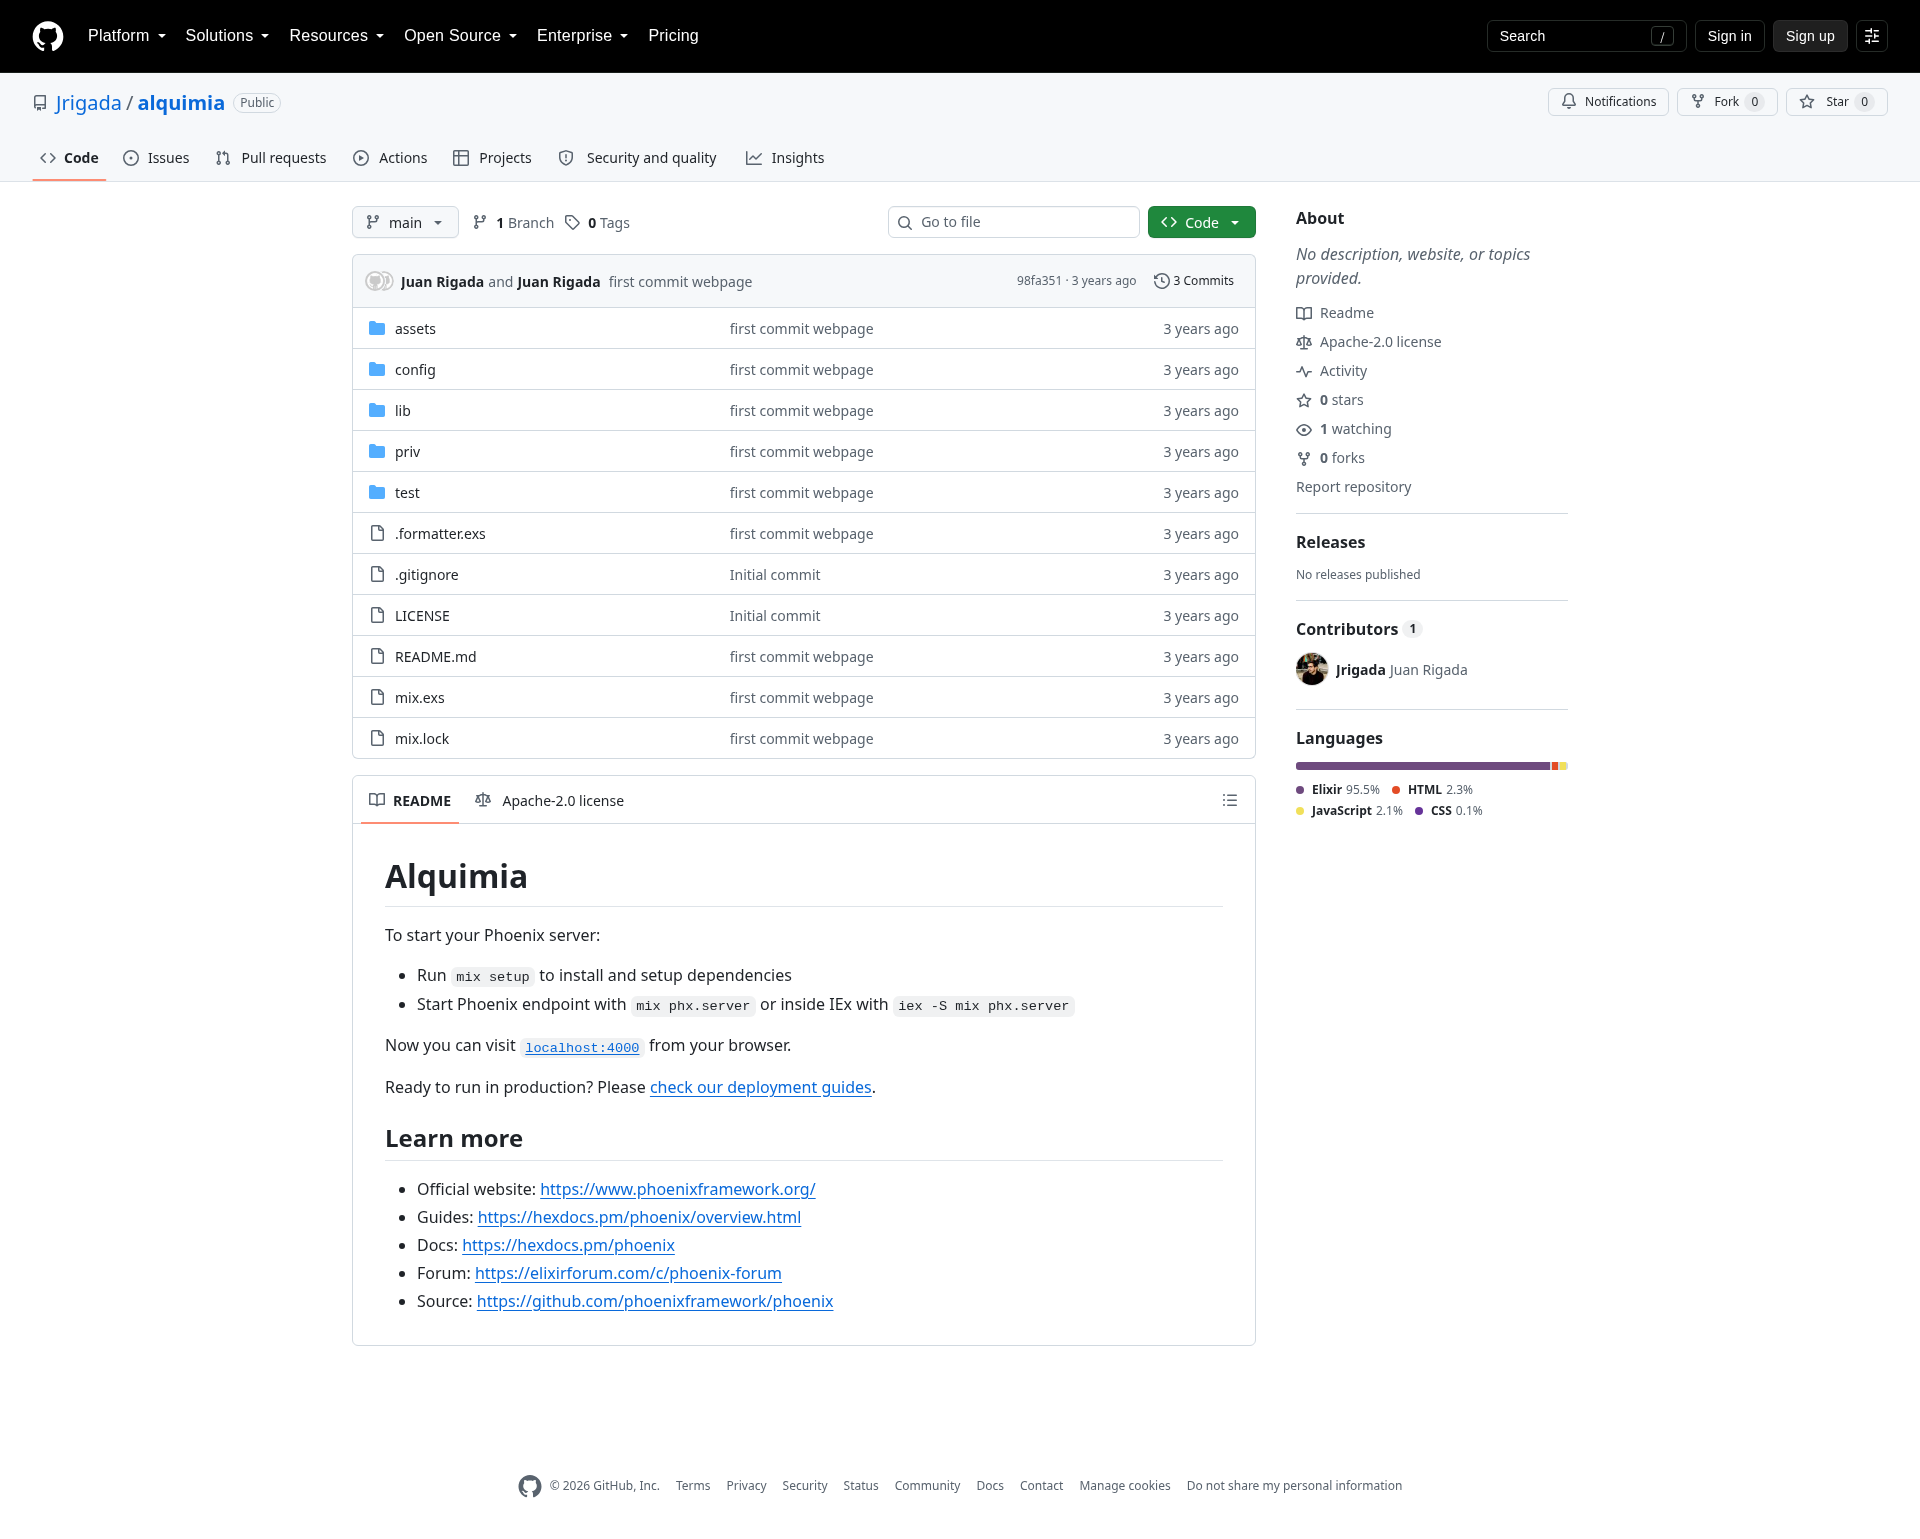Click the HTML language entry

click(1432, 790)
